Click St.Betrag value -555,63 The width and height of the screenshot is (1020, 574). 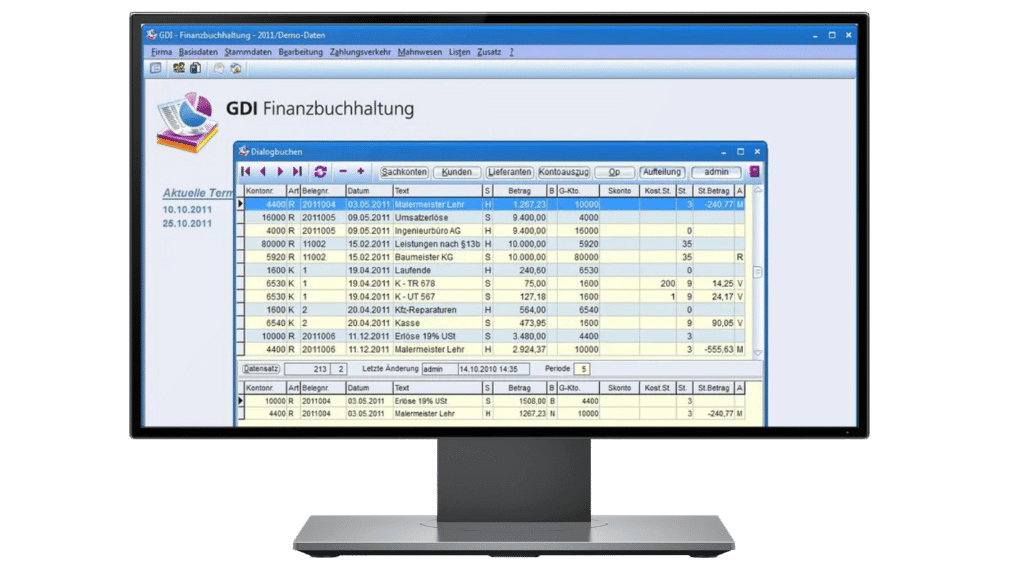718,349
